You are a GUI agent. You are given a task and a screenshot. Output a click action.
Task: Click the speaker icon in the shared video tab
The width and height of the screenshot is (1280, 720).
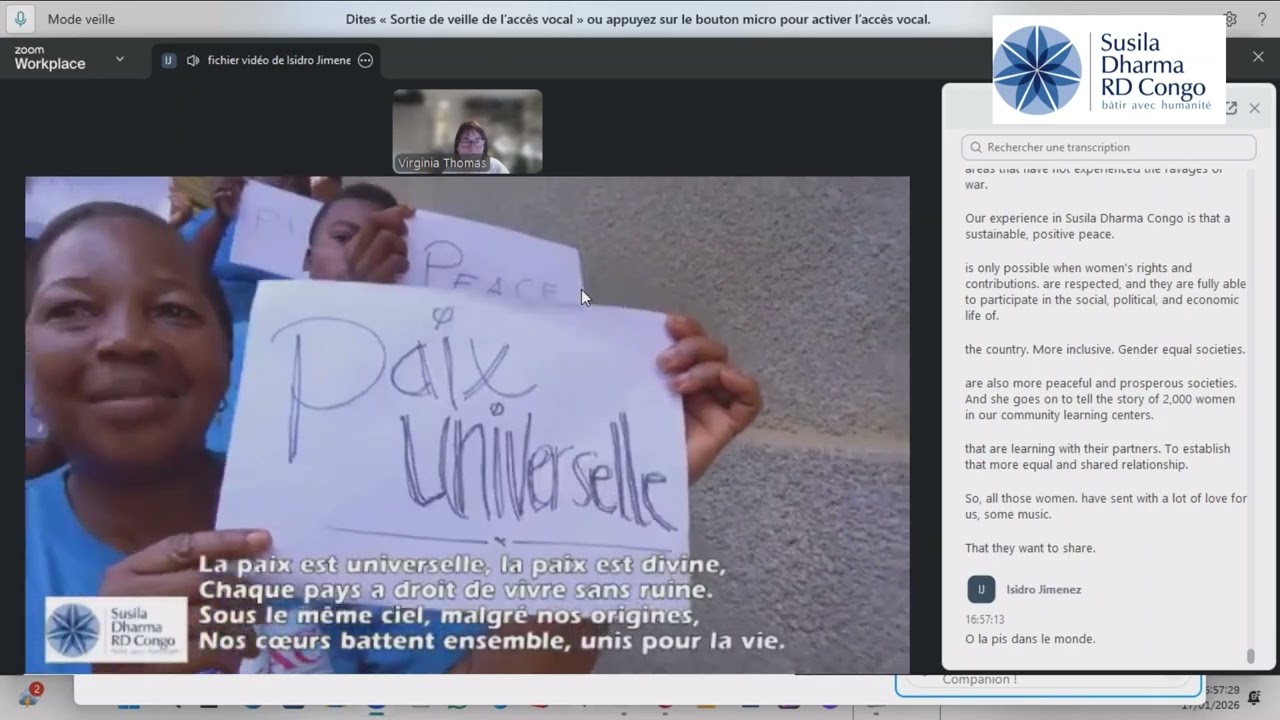pyautogui.click(x=193, y=60)
